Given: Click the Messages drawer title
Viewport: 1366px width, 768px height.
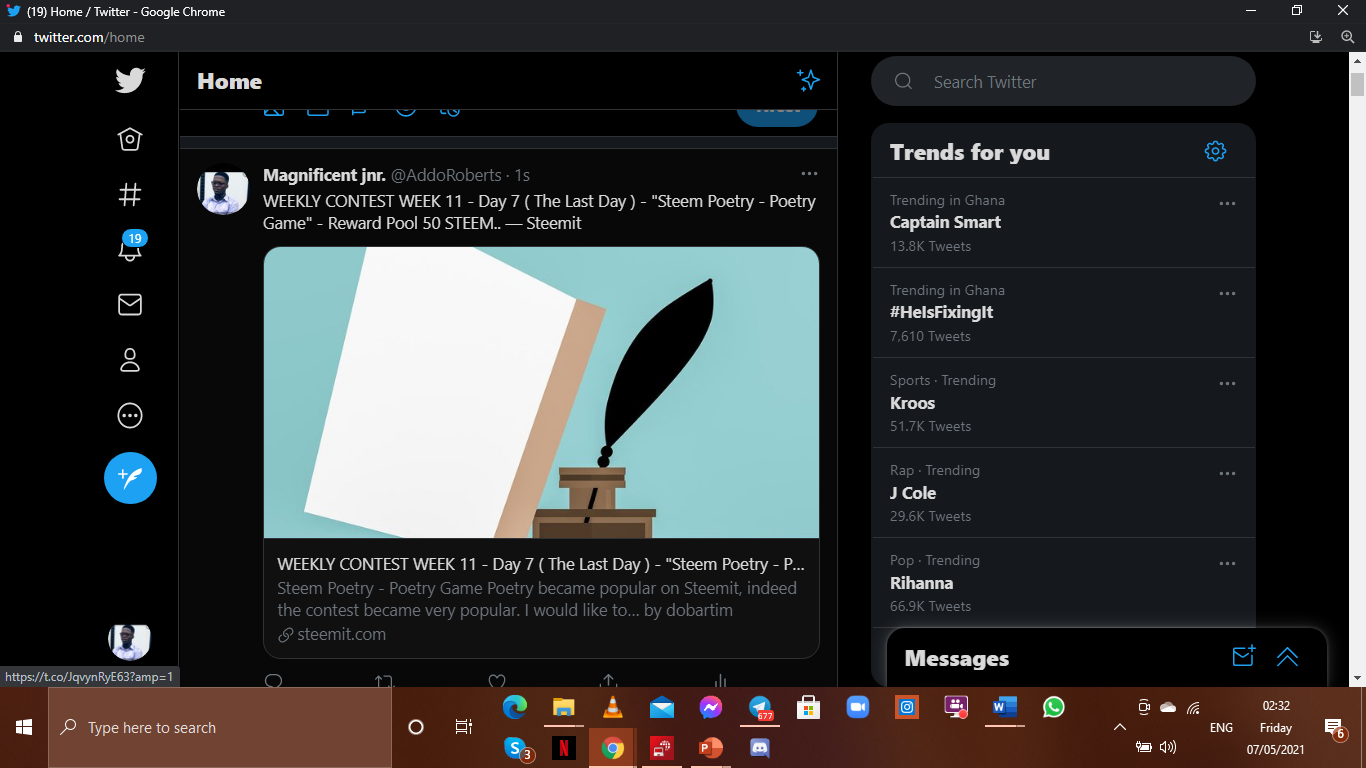Looking at the screenshot, I should pos(957,658).
